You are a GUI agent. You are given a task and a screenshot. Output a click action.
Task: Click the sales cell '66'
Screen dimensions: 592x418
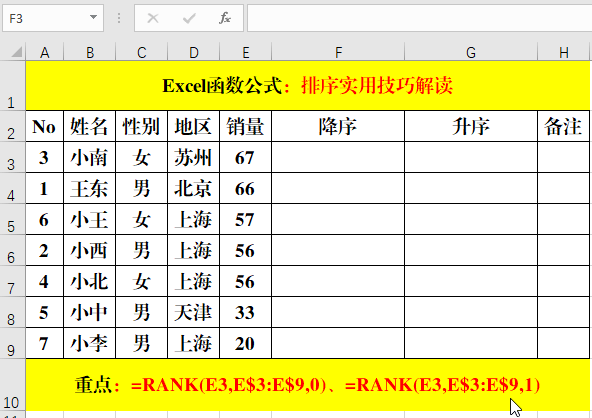pyautogui.click(x=246, y=188)
